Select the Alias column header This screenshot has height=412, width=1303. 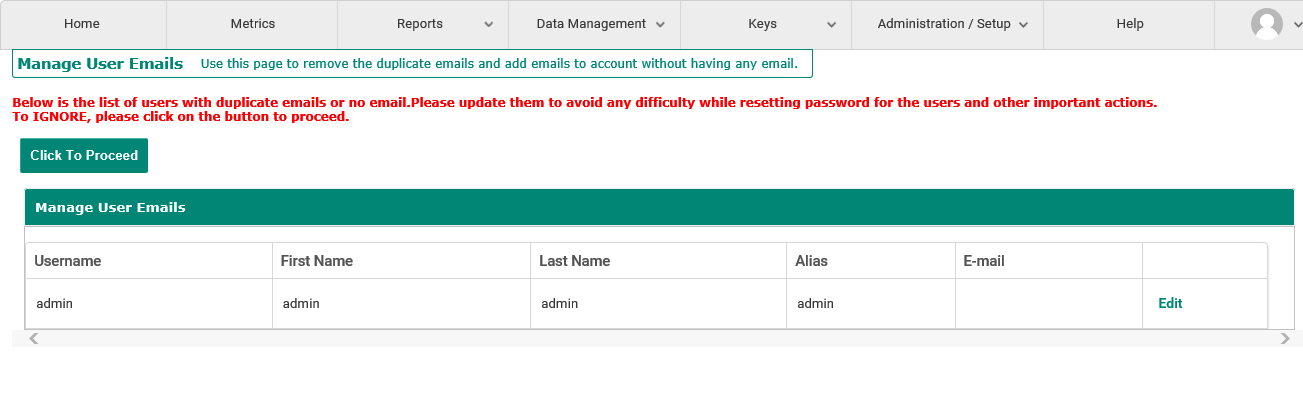coord(811,261)
